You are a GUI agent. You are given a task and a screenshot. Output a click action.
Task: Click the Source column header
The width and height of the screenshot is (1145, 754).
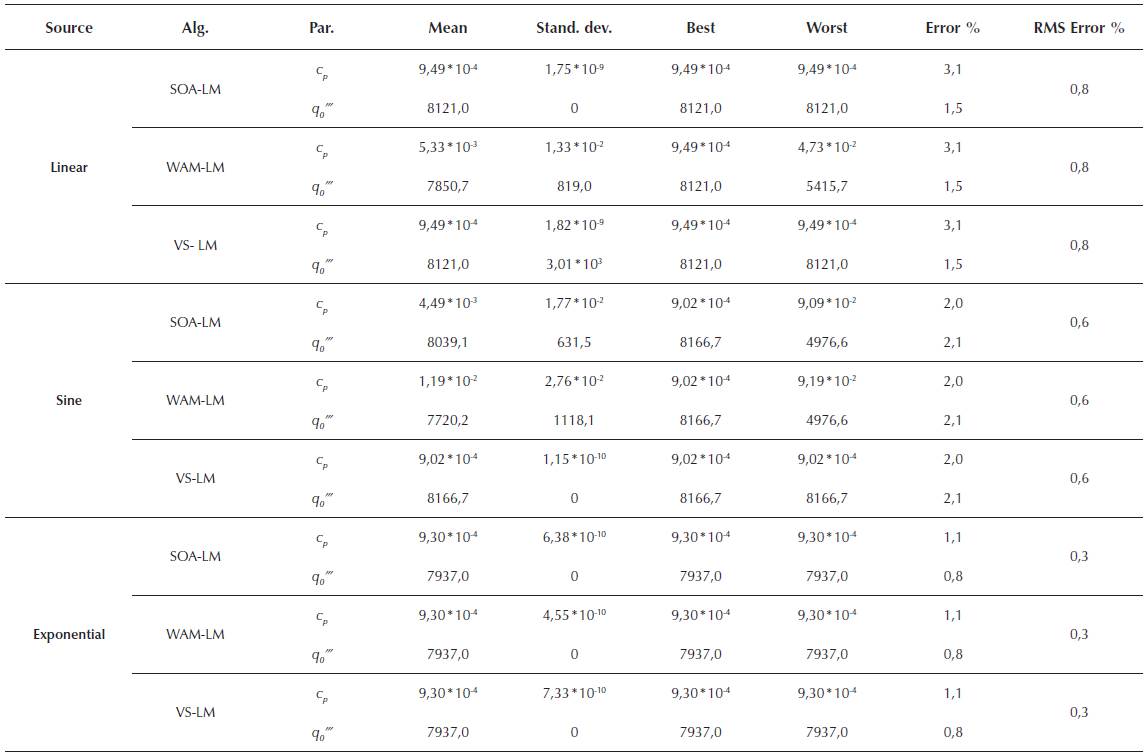tap(69, 28)
